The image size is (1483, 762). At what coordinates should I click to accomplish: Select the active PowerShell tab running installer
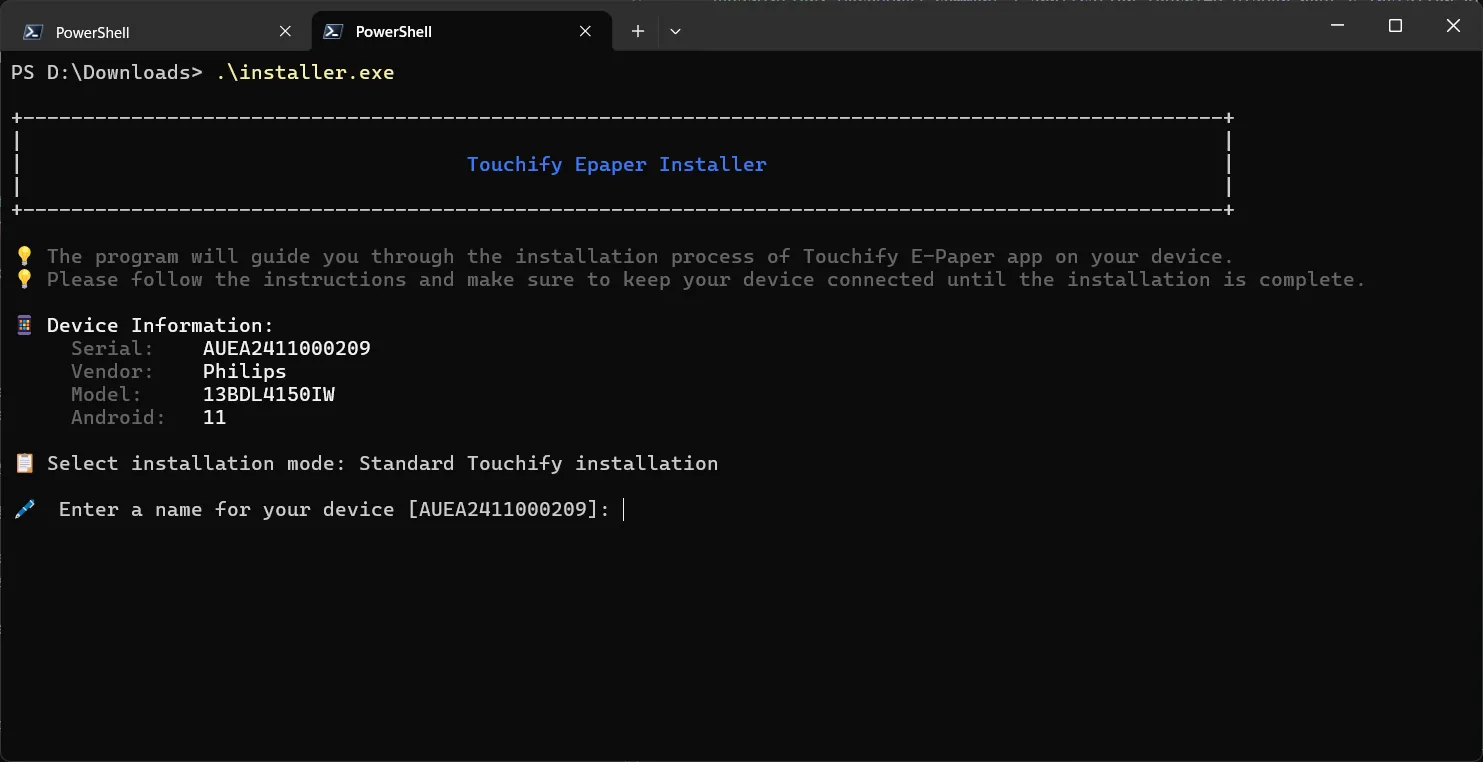coord(461,31)
